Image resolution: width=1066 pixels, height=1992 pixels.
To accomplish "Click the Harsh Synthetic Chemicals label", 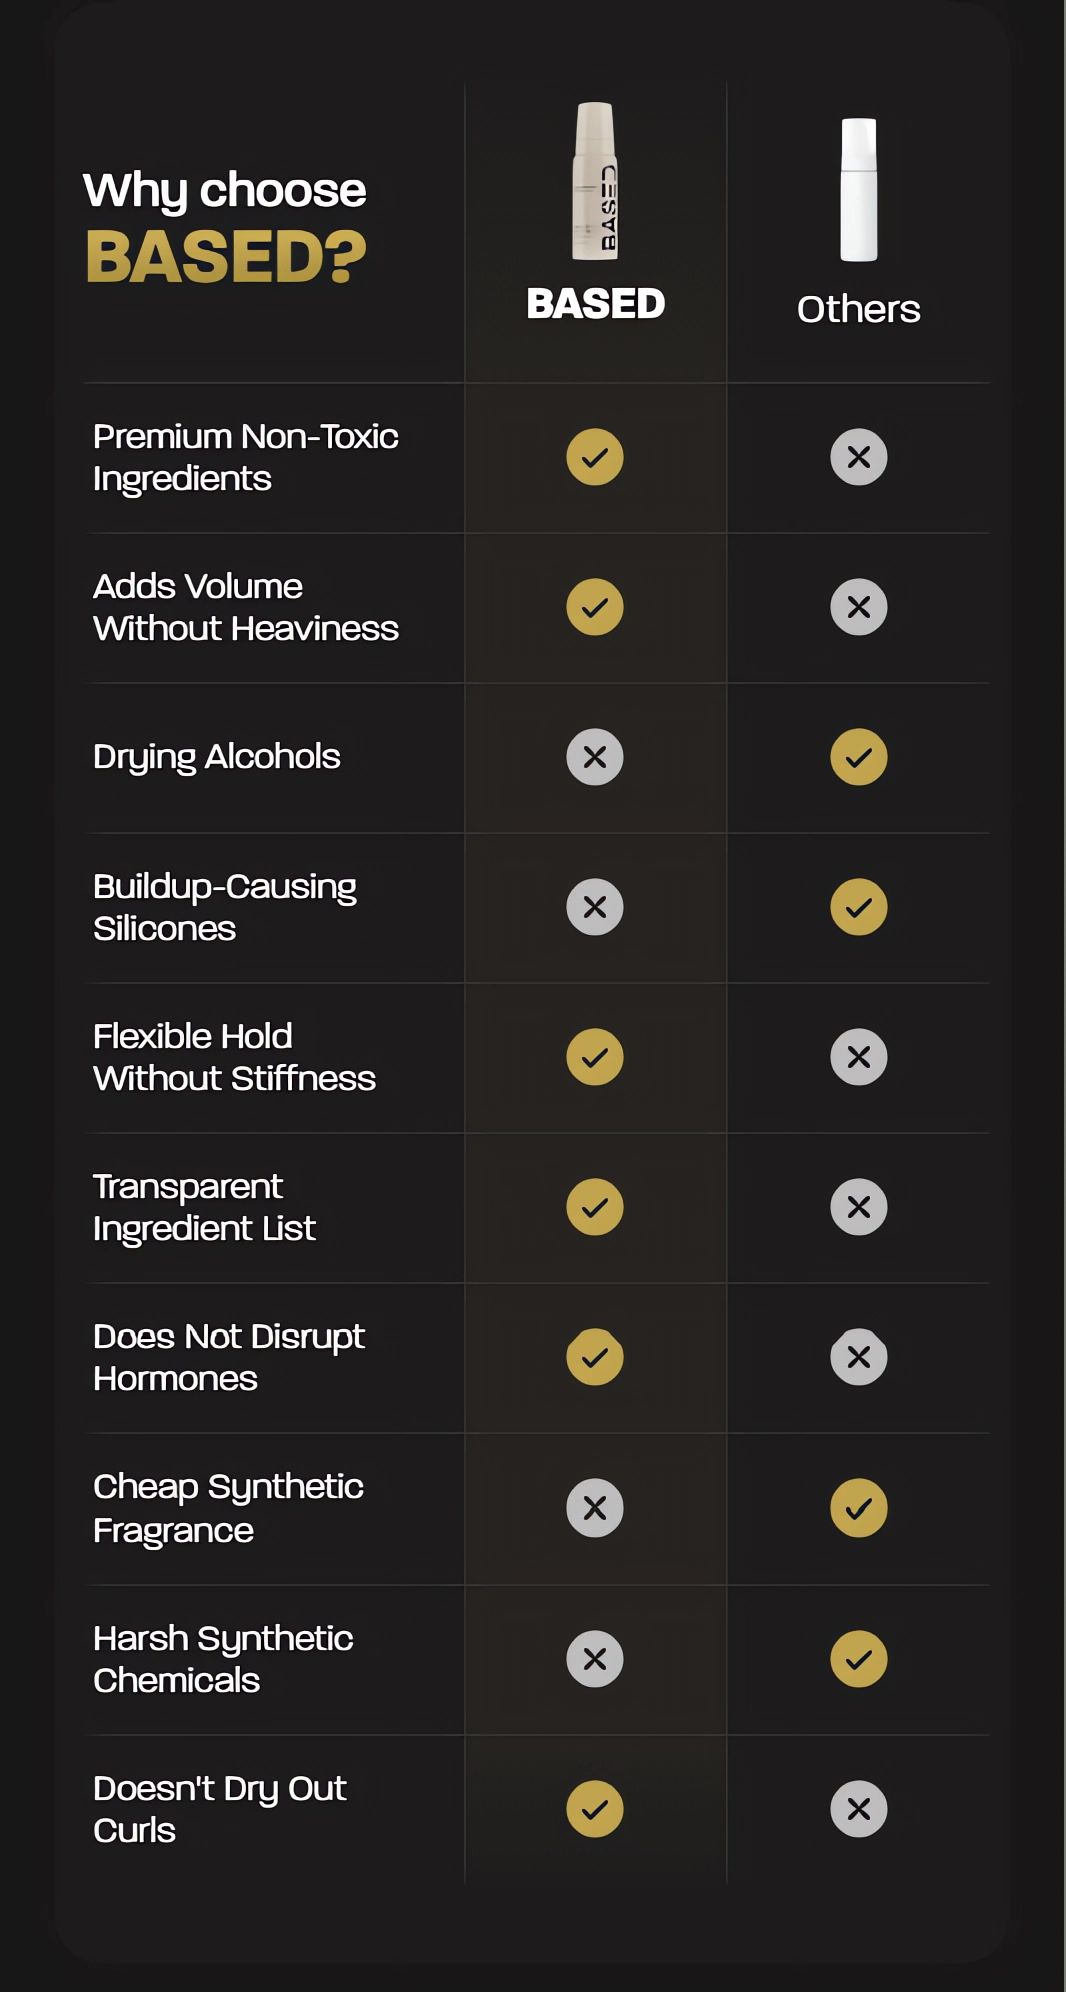I will [x=223, y=1659].
